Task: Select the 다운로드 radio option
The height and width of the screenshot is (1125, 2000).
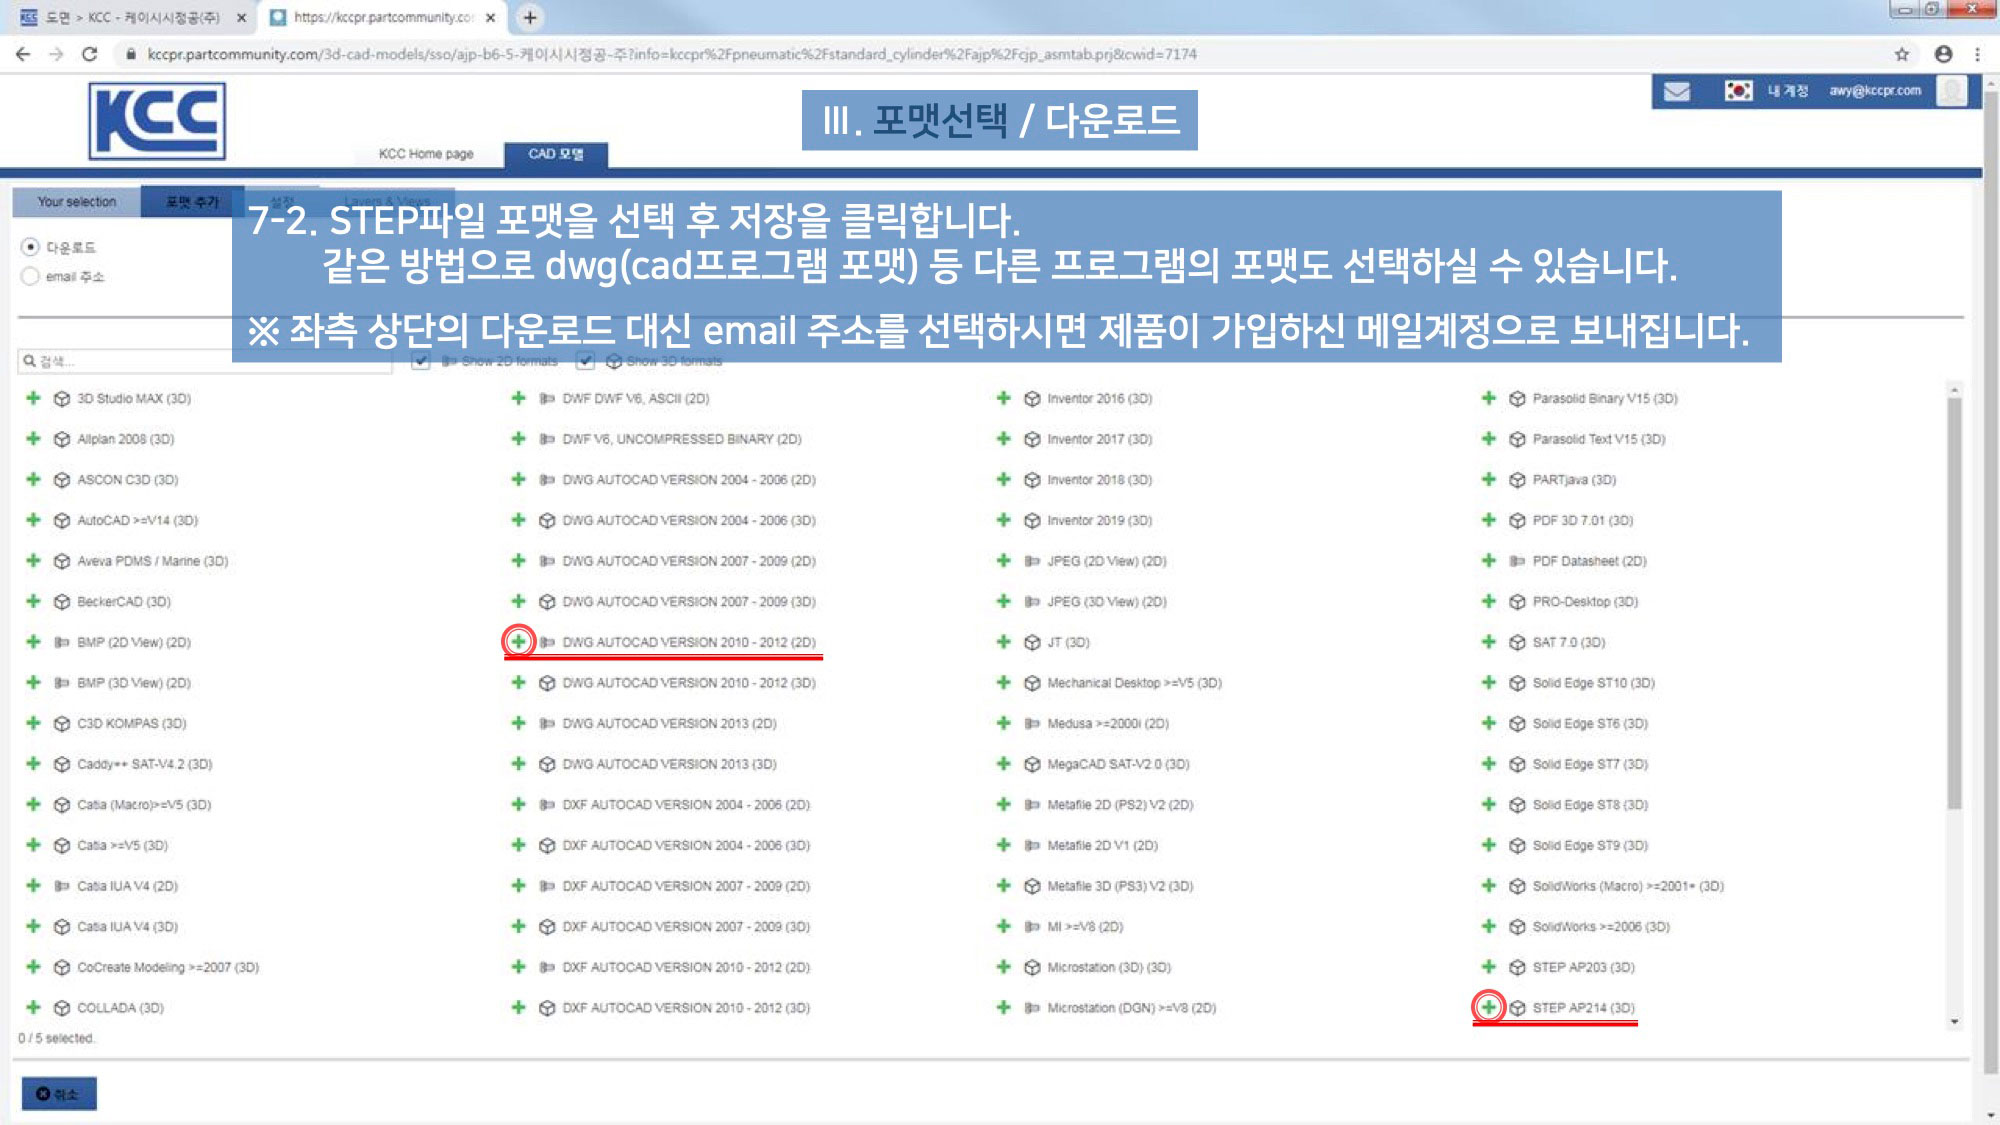Action: pyautogui.click(x=30, y=247)
